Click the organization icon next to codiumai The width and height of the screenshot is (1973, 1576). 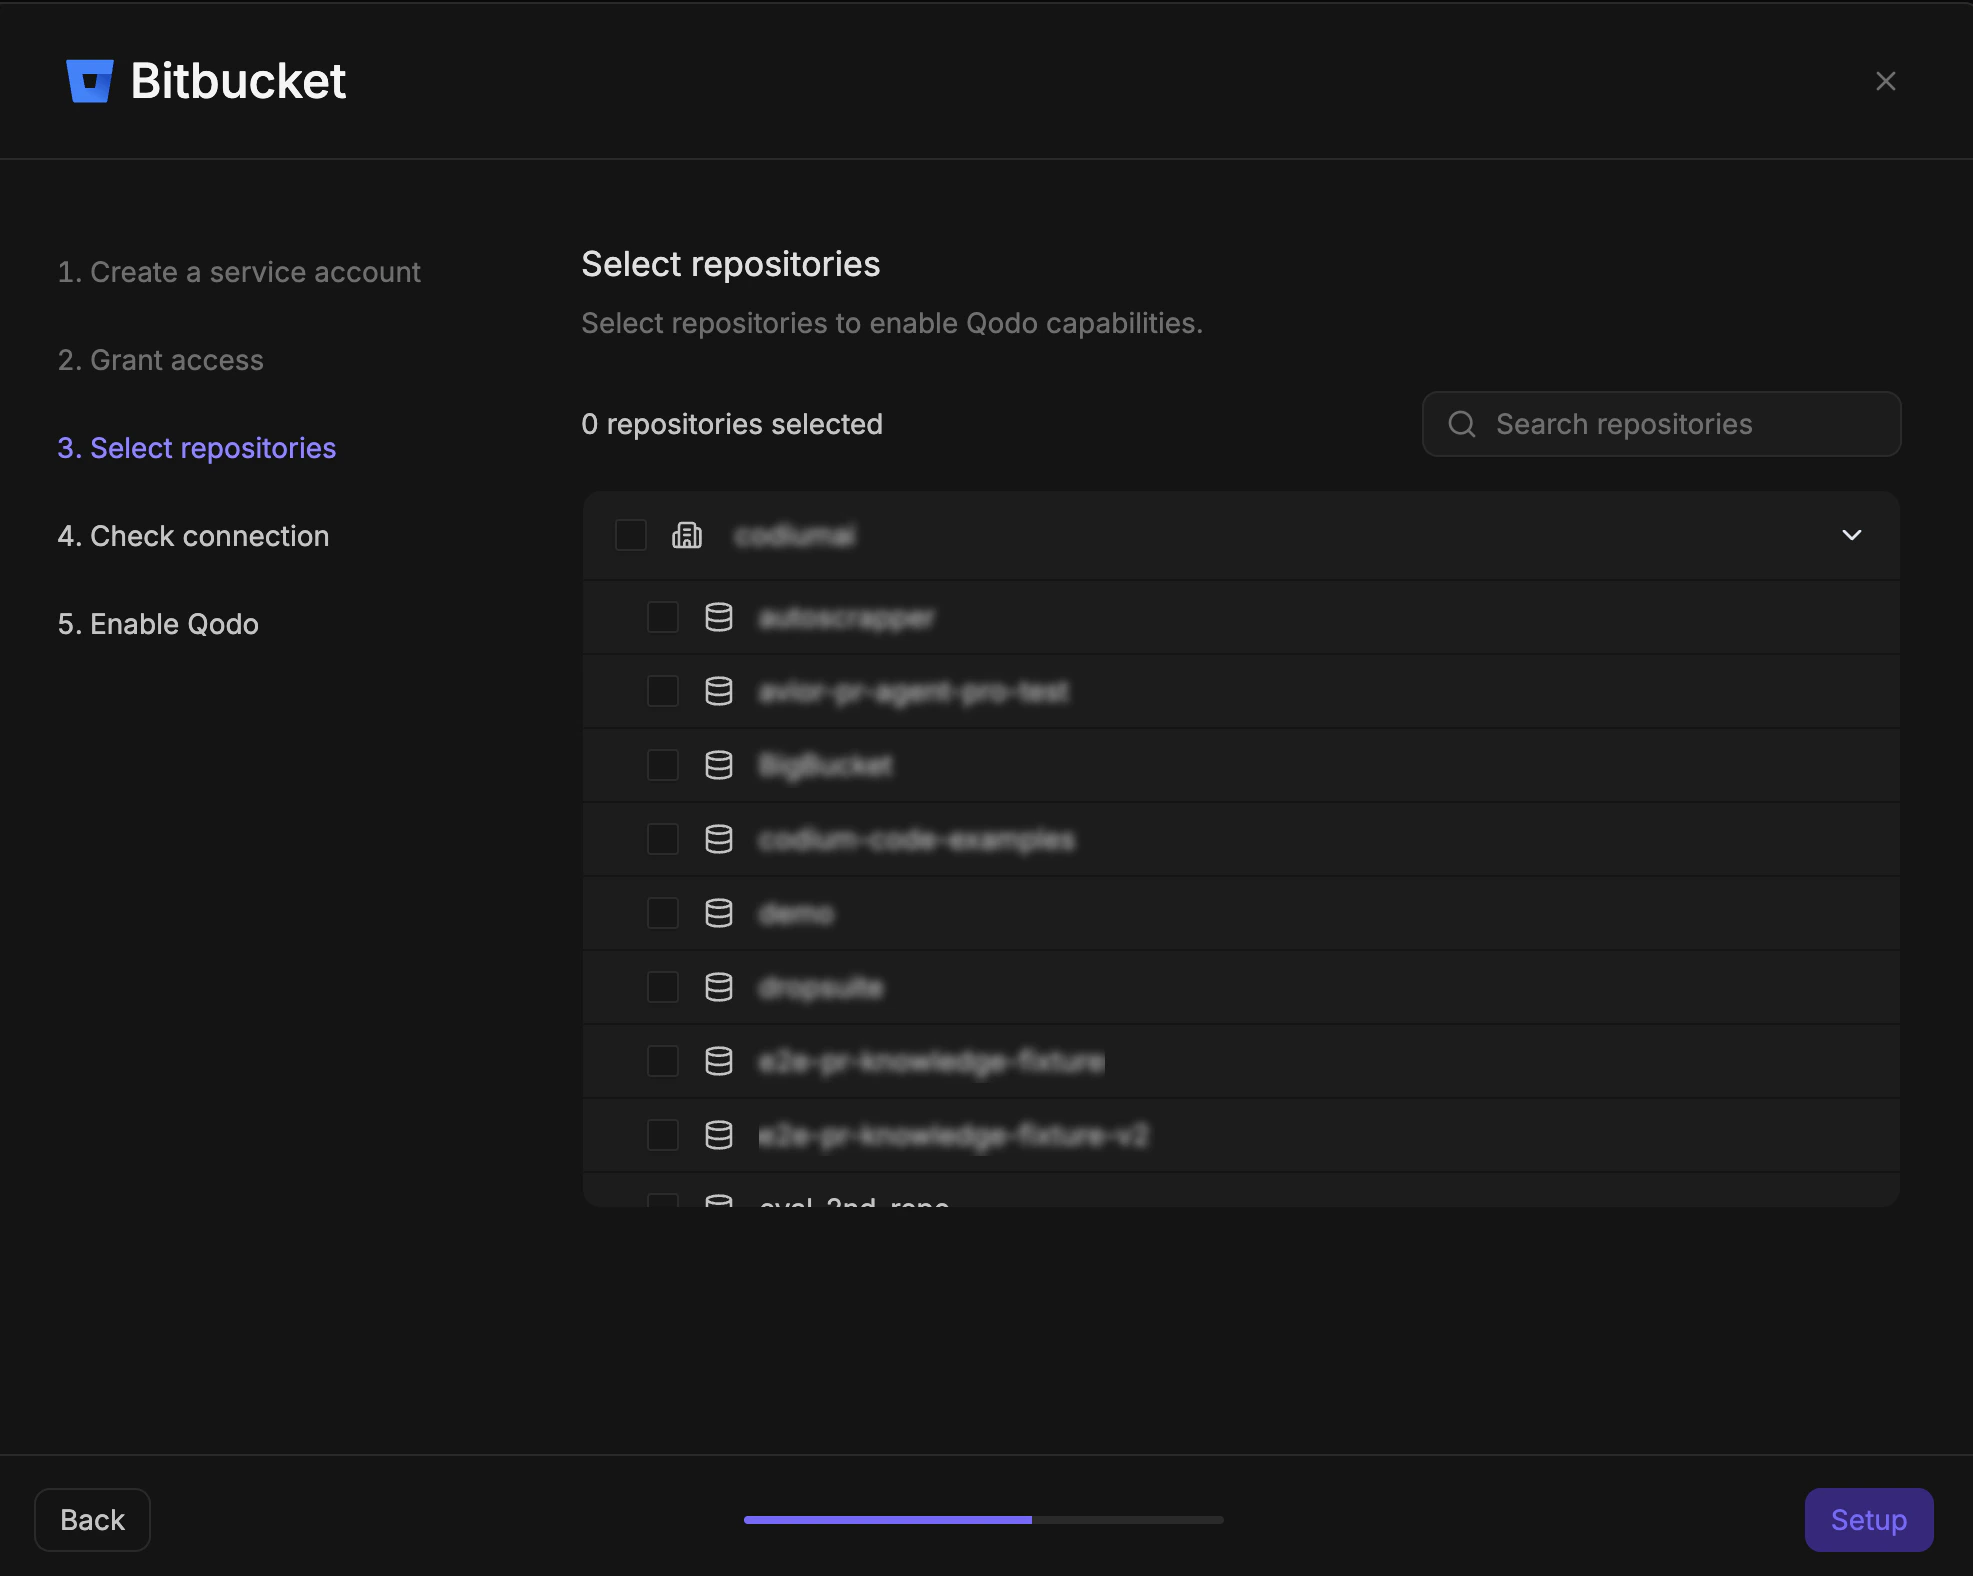coord(687,535)
